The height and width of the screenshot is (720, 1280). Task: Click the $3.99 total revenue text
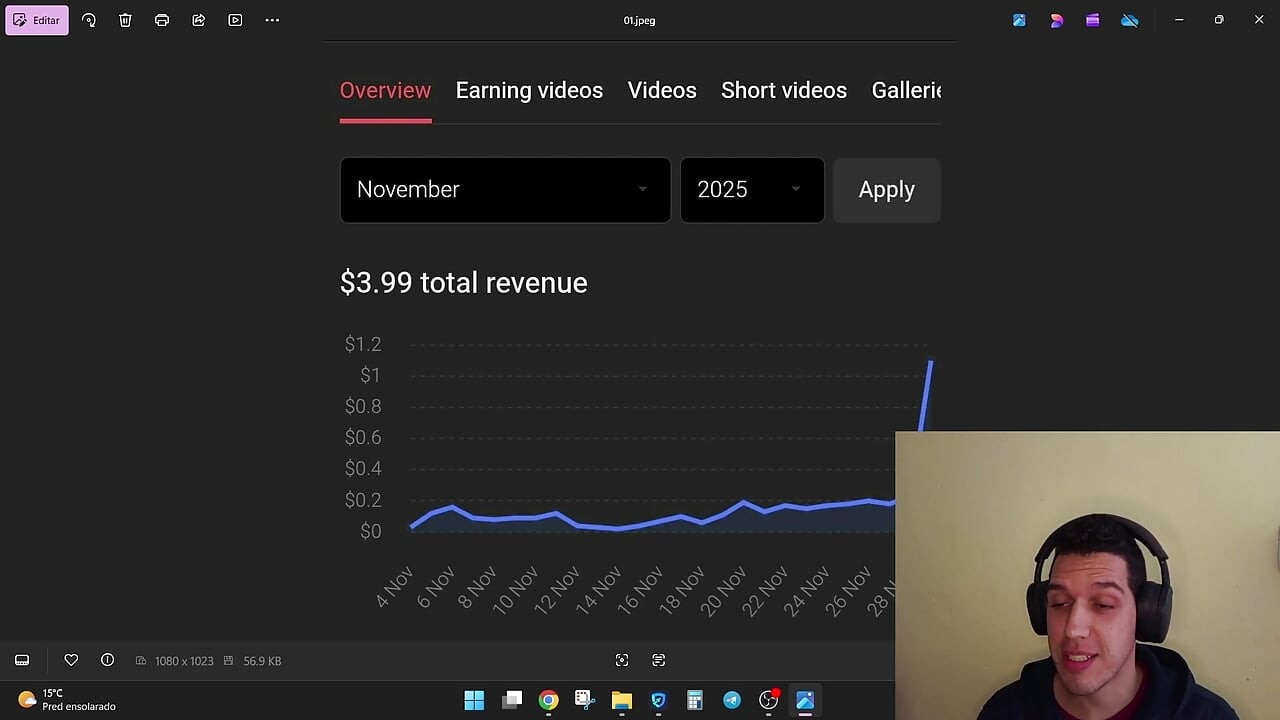point(463,283)
